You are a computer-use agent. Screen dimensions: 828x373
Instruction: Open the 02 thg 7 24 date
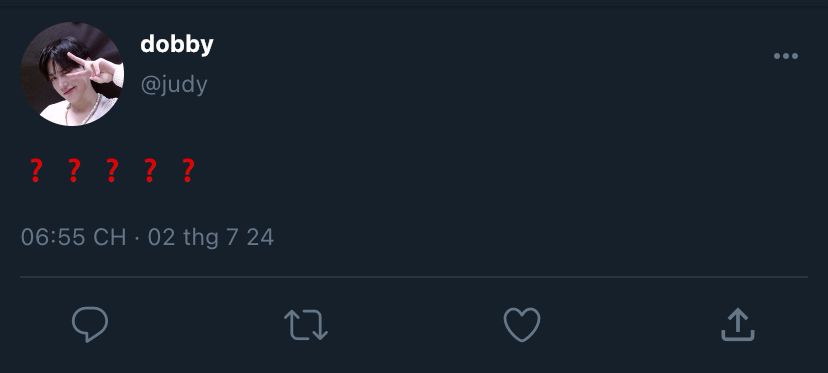[211, 238]
